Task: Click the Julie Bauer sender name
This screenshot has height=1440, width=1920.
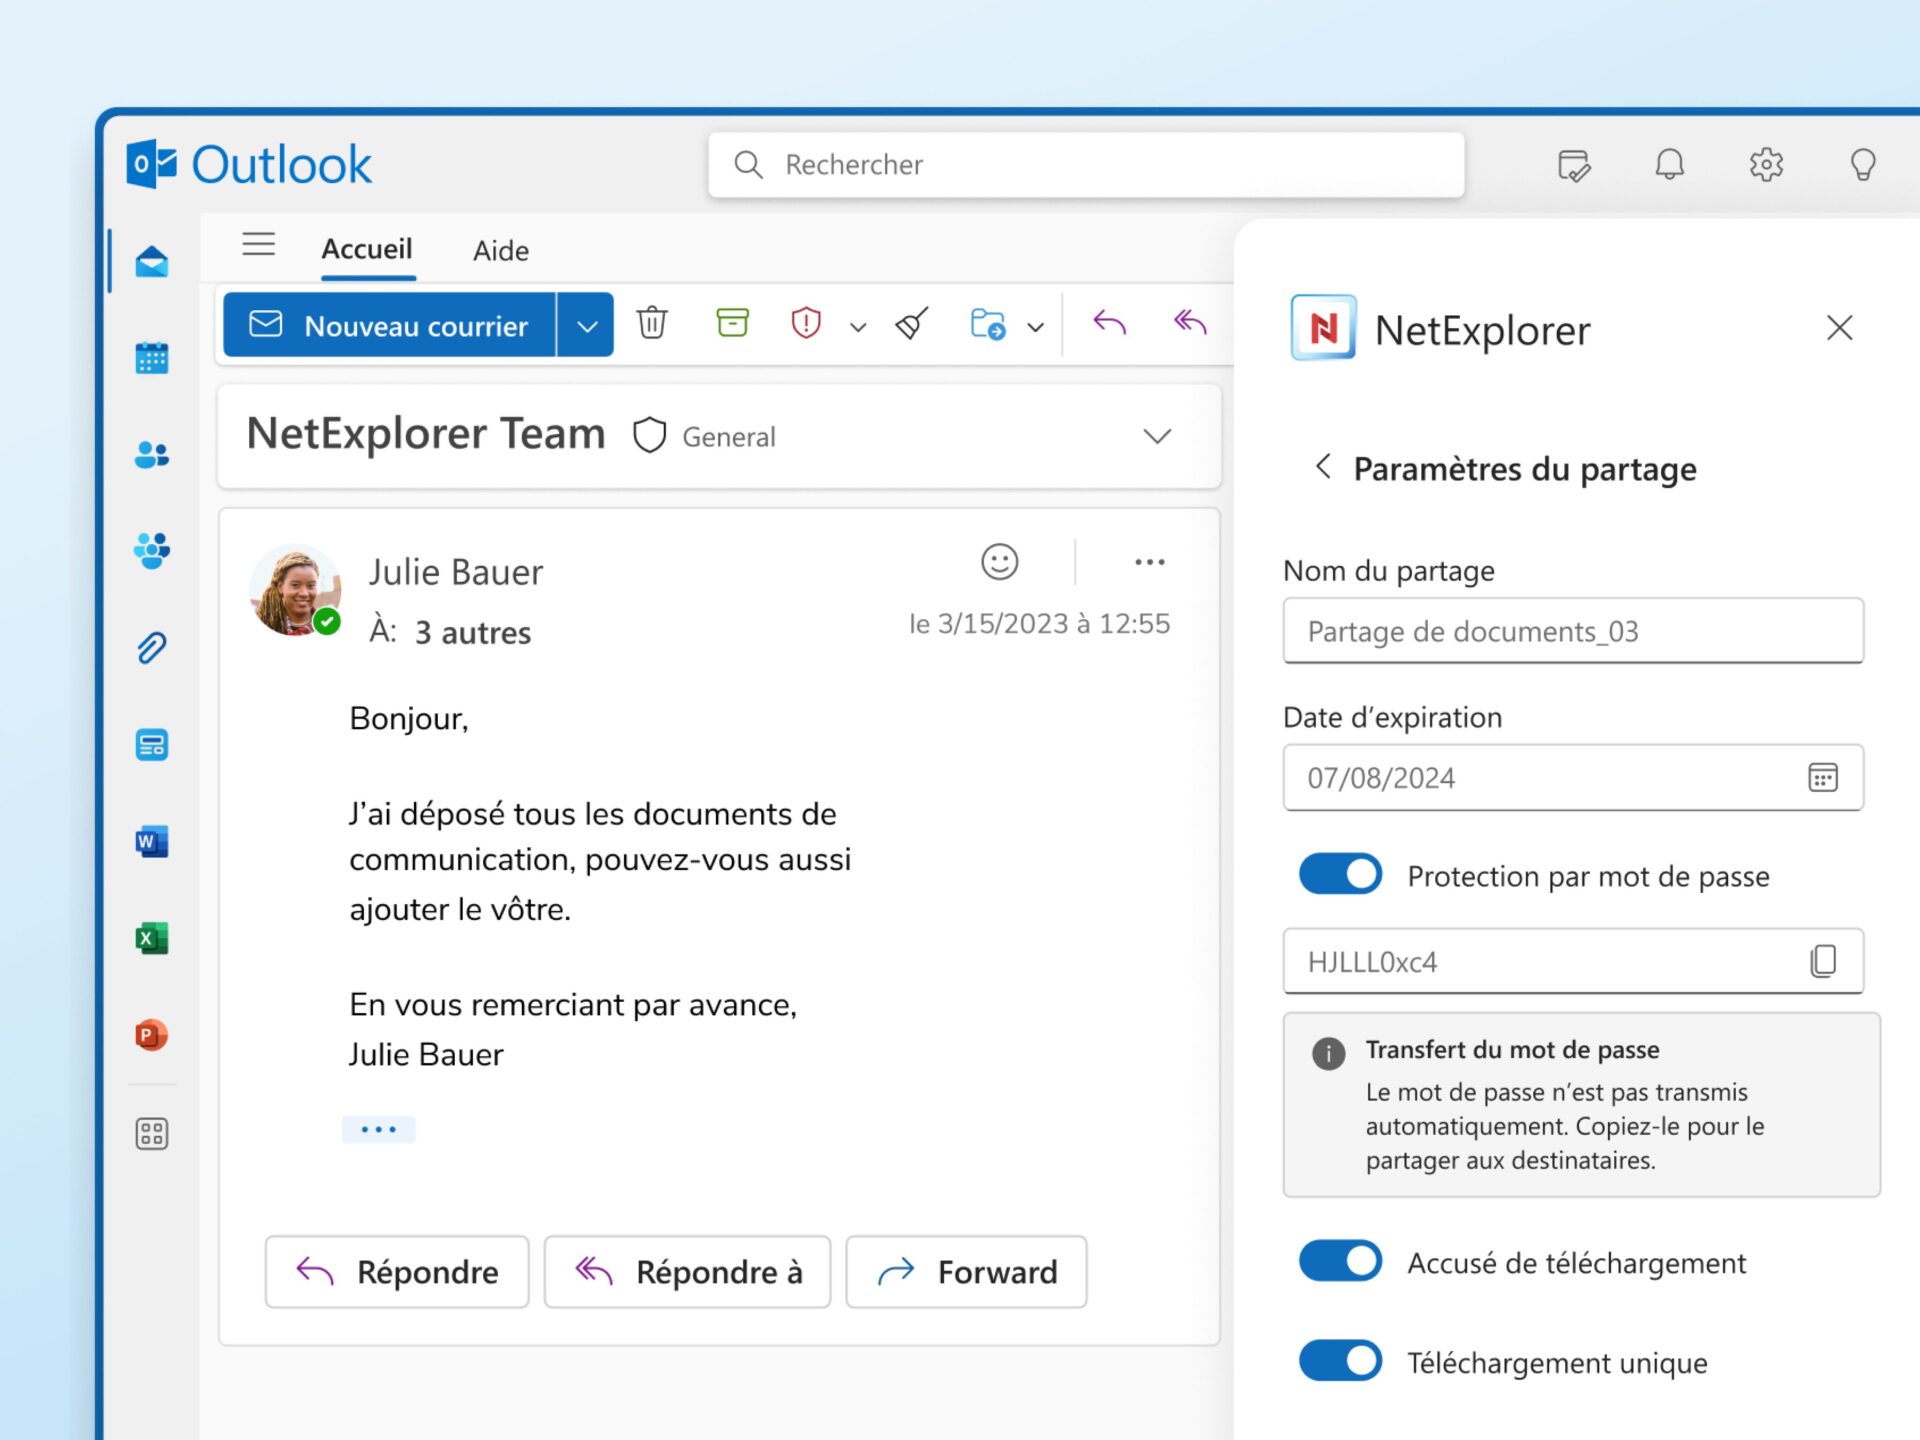Action: 456,573
